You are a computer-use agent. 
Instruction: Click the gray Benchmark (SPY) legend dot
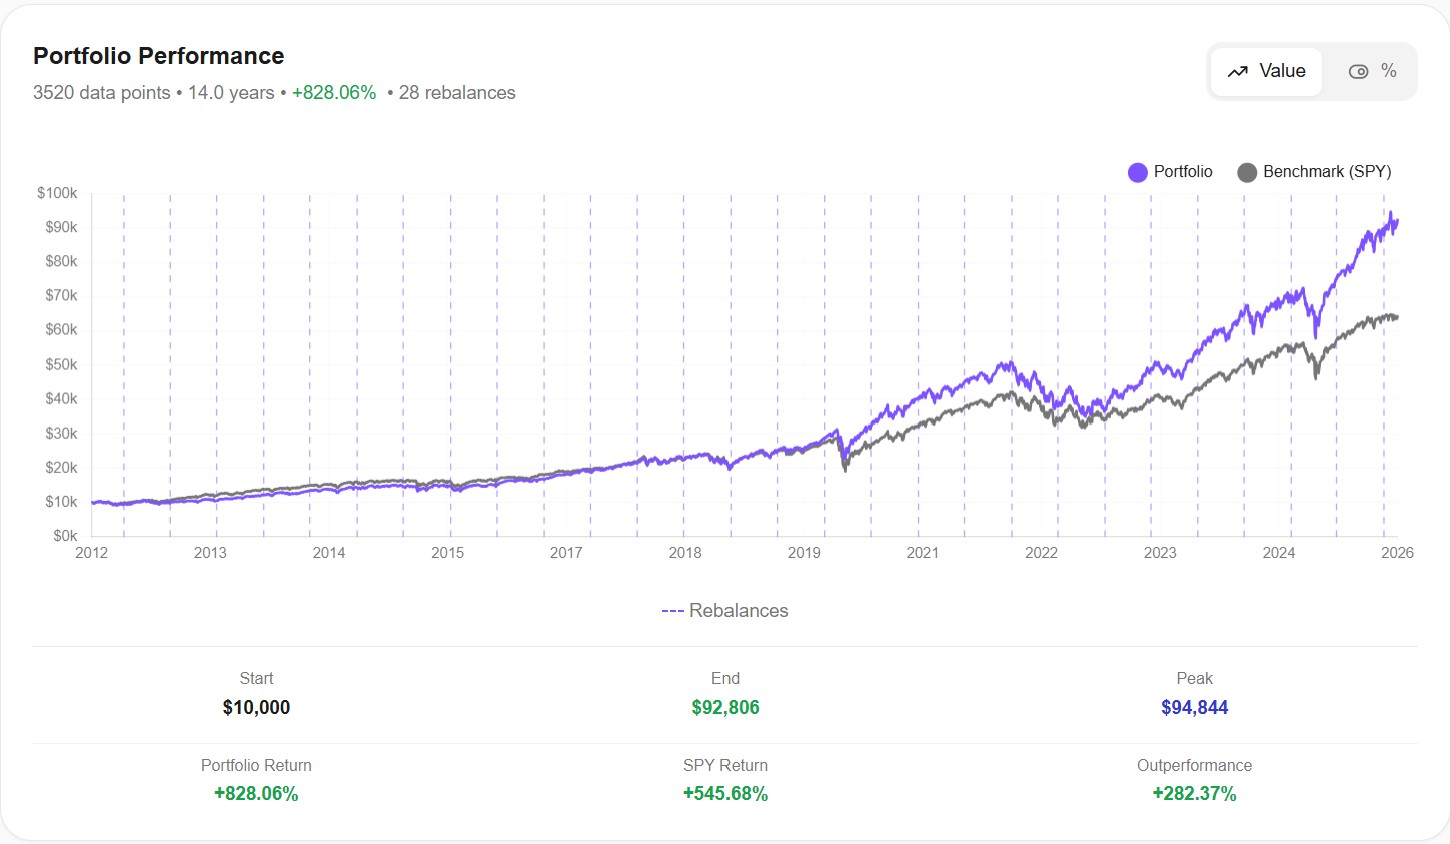click(x=1245, y=171)
